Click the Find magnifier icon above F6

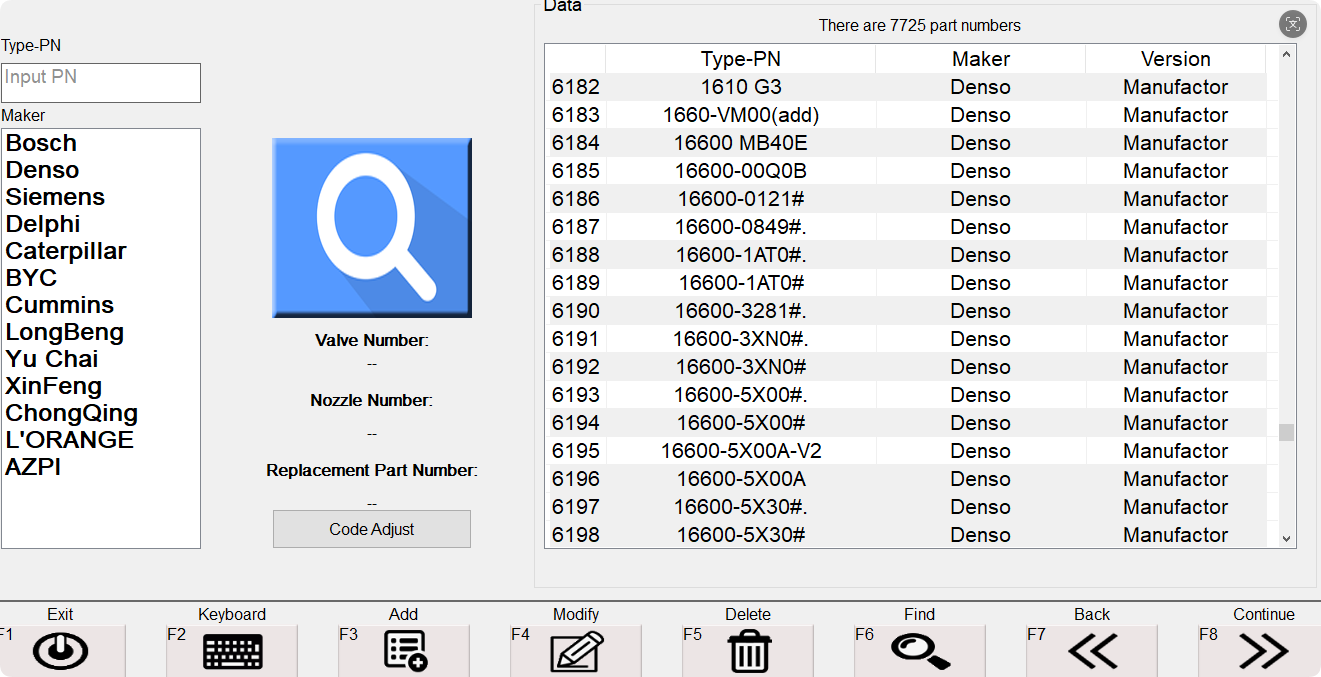pos(919,650)
